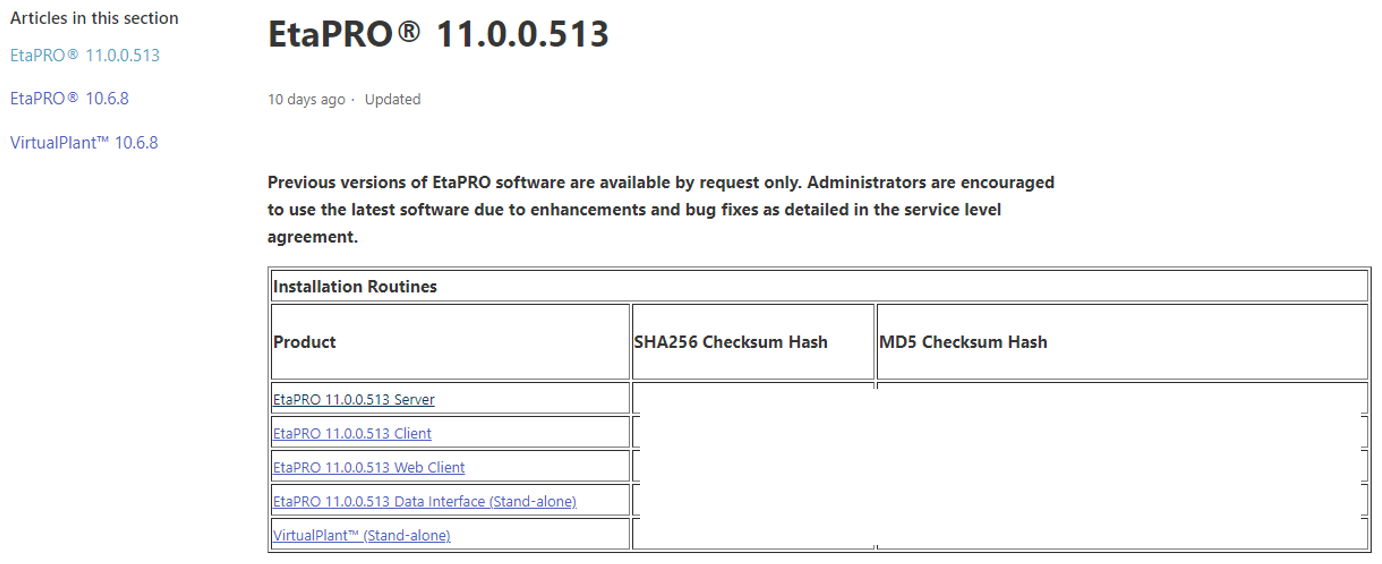
Task: Open the EtaPRO 10.6.8 sidebar article
Action: [69, 98]
